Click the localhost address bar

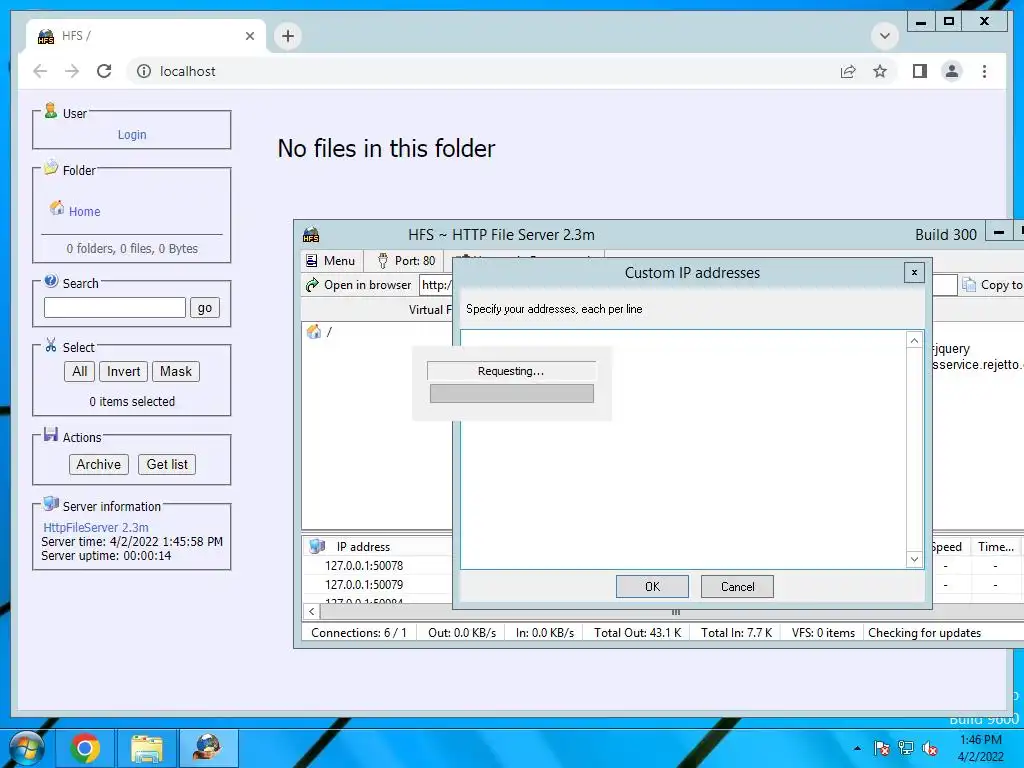483,71
